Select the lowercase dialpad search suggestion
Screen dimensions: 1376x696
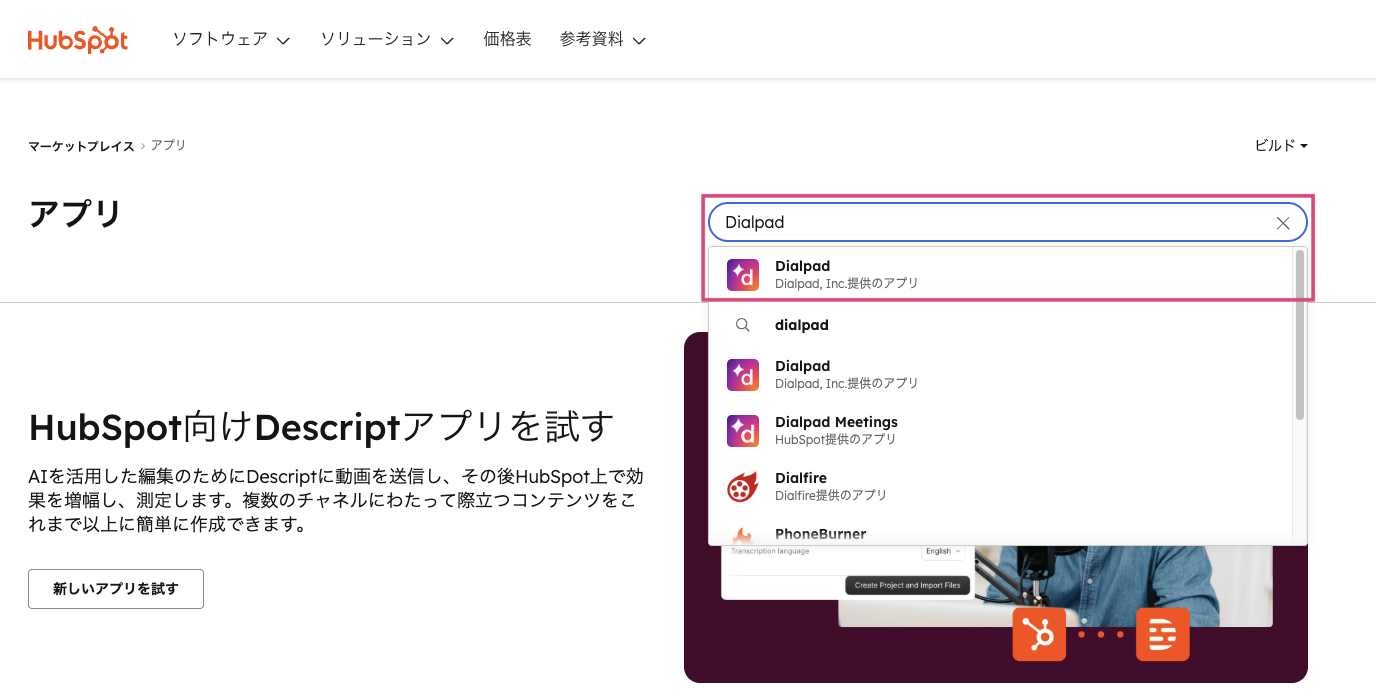click(802, 325)
